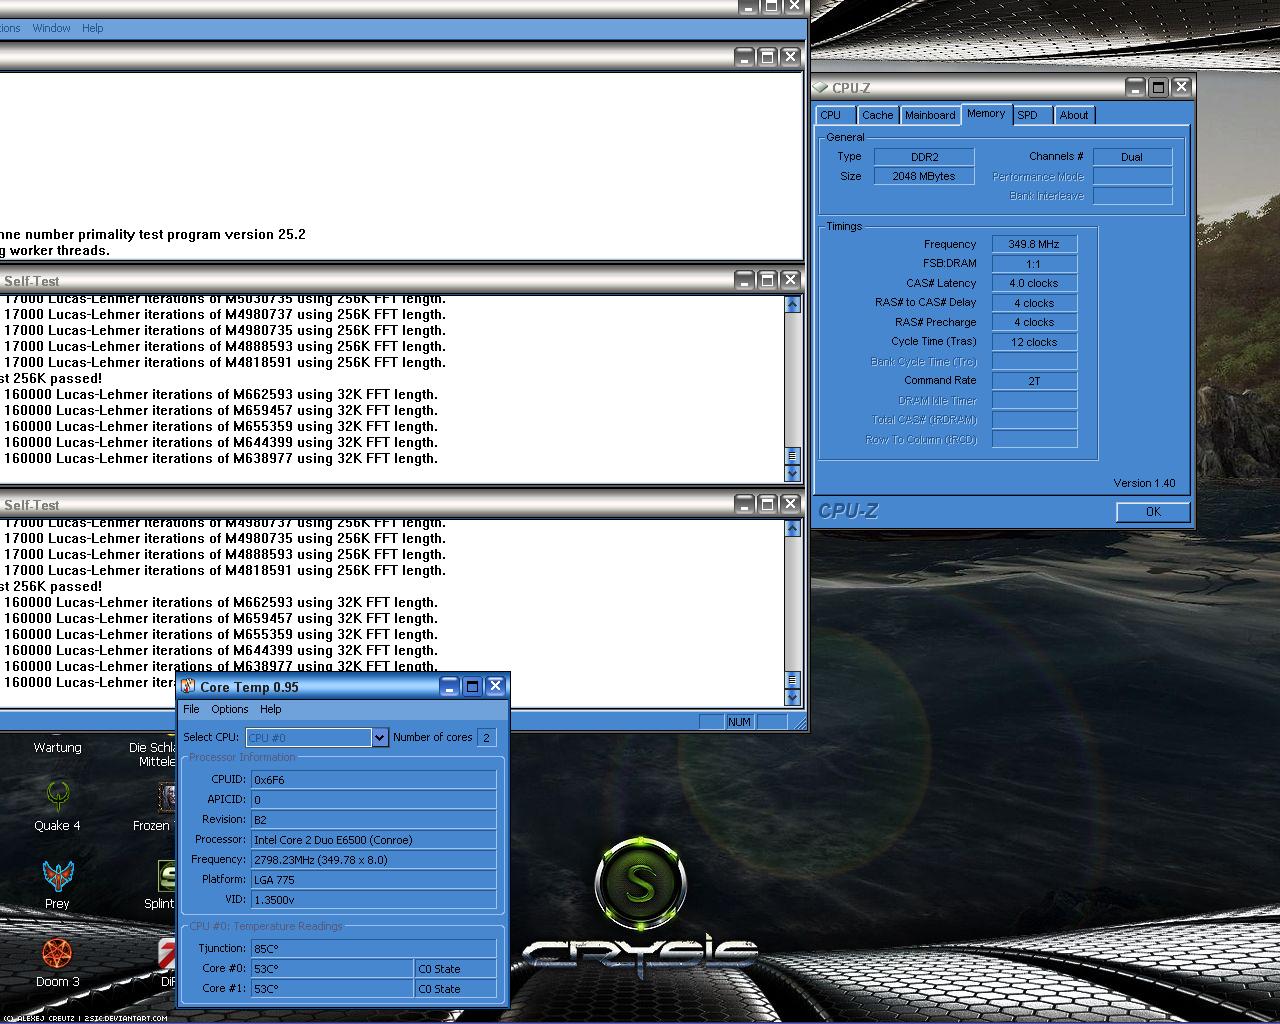Click the Cycle Time 12 clocks value
The width and height of the screenshot is (1280, 1024).
tap(1034, 342)
